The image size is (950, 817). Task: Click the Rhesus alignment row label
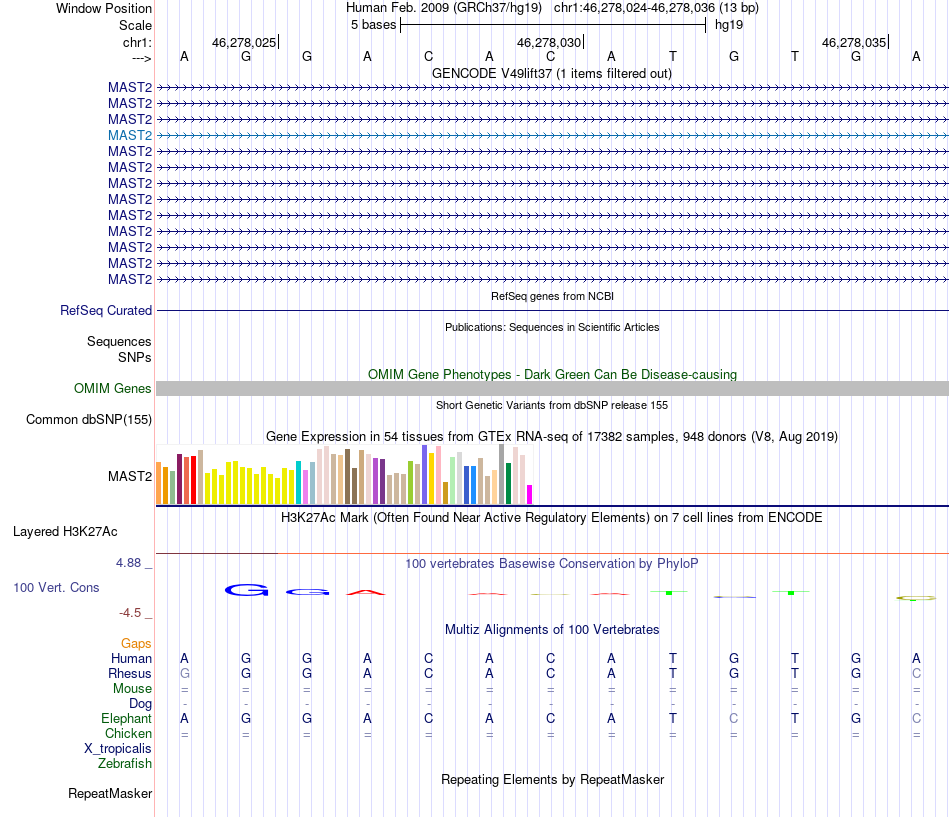[x=130, y=673]
